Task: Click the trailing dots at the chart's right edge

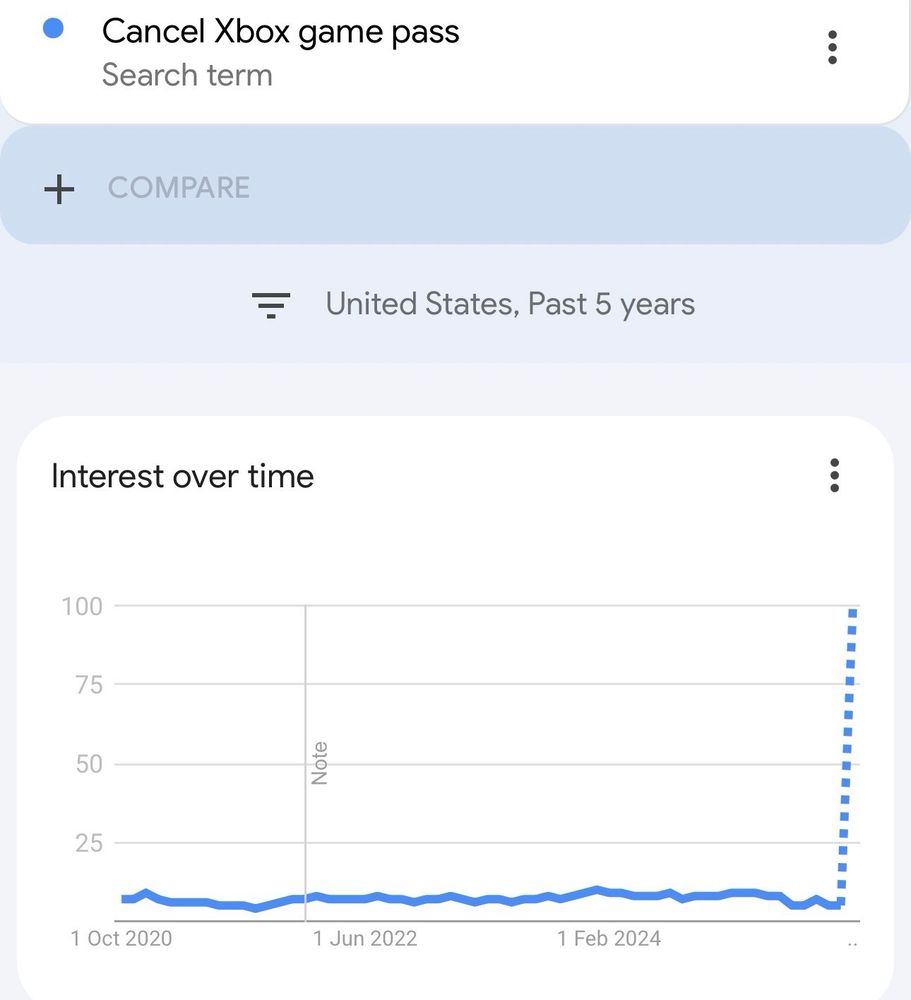Action: click(851, 941)
